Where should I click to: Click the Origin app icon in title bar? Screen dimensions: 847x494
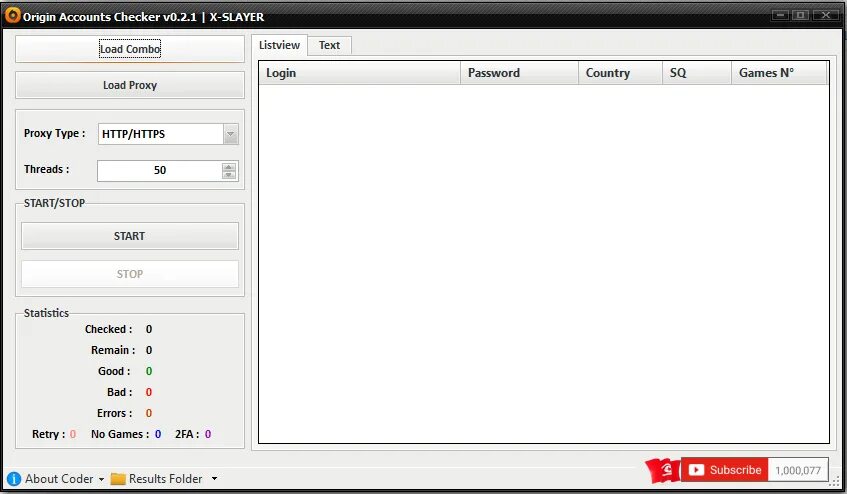(x=12, y=16)
